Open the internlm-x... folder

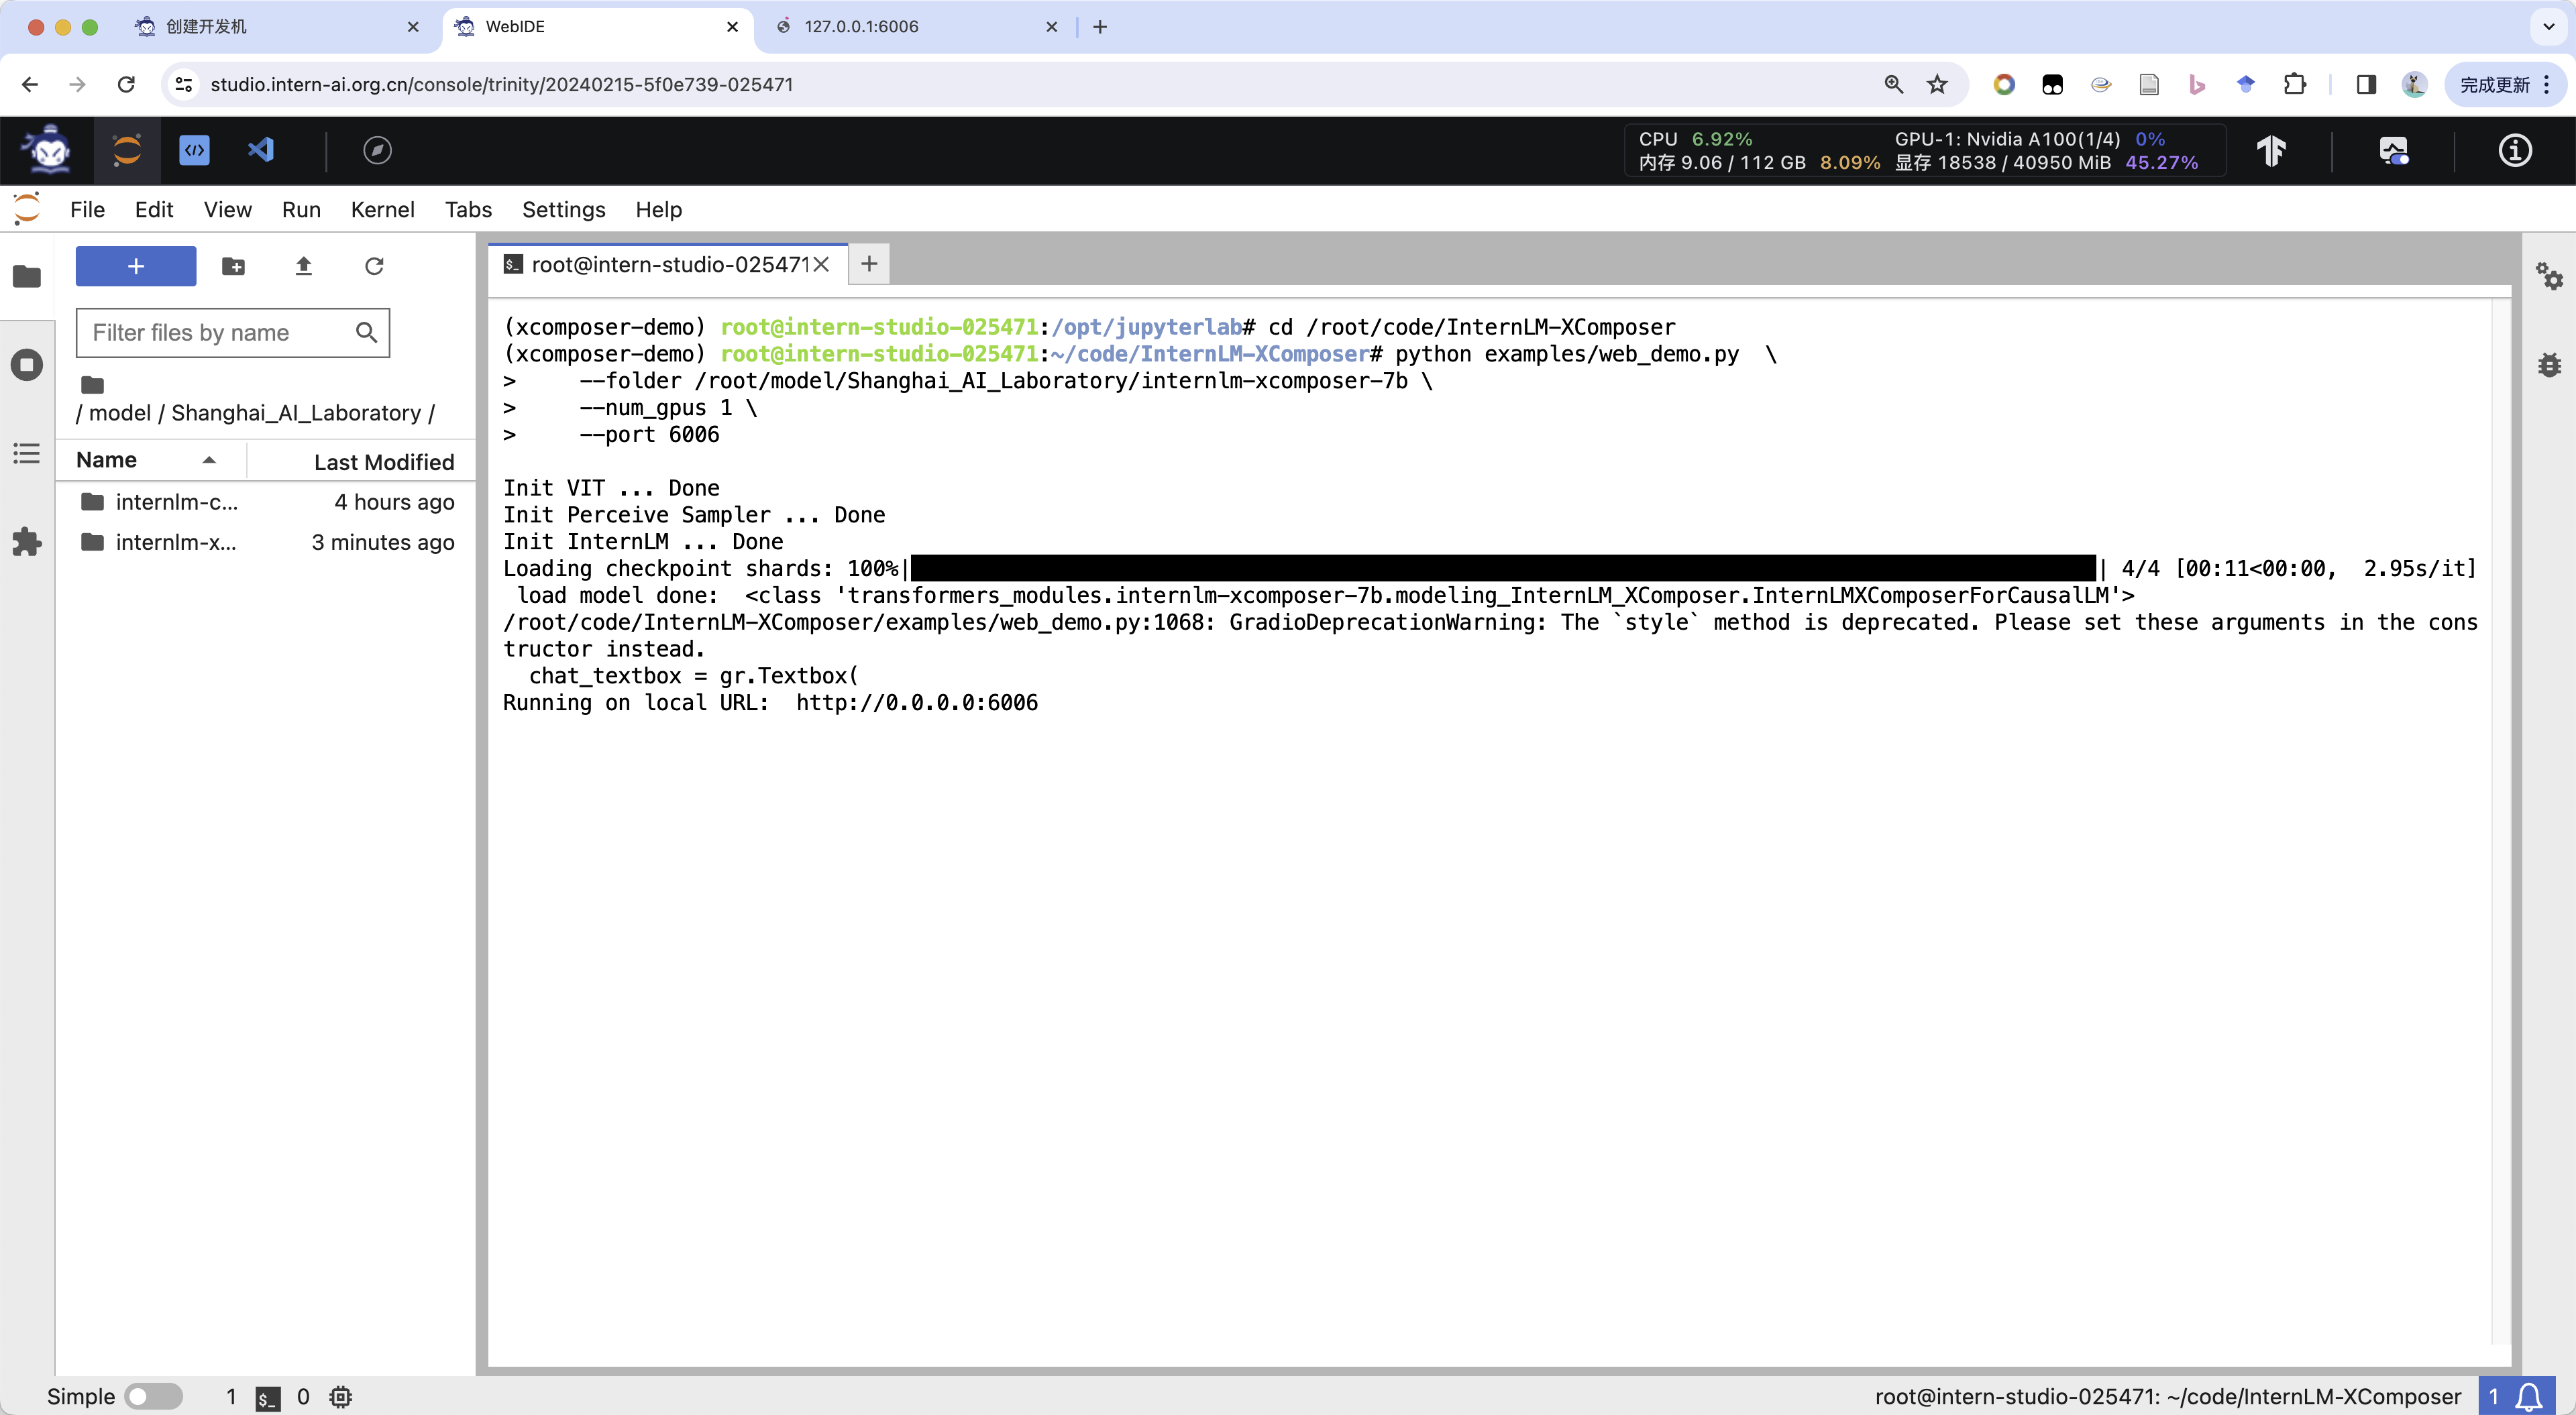tap(175, 542)
